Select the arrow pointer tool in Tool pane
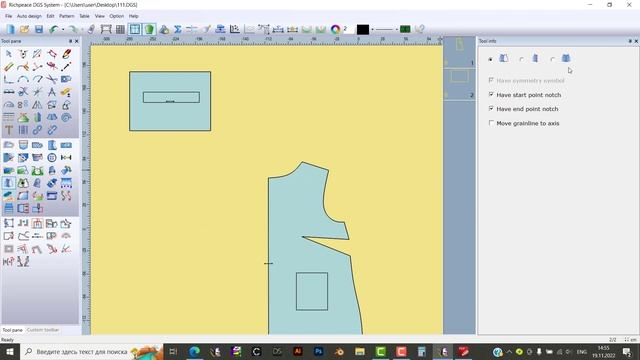640x360 pixels. pyautogui.click(x=9, y=54)
